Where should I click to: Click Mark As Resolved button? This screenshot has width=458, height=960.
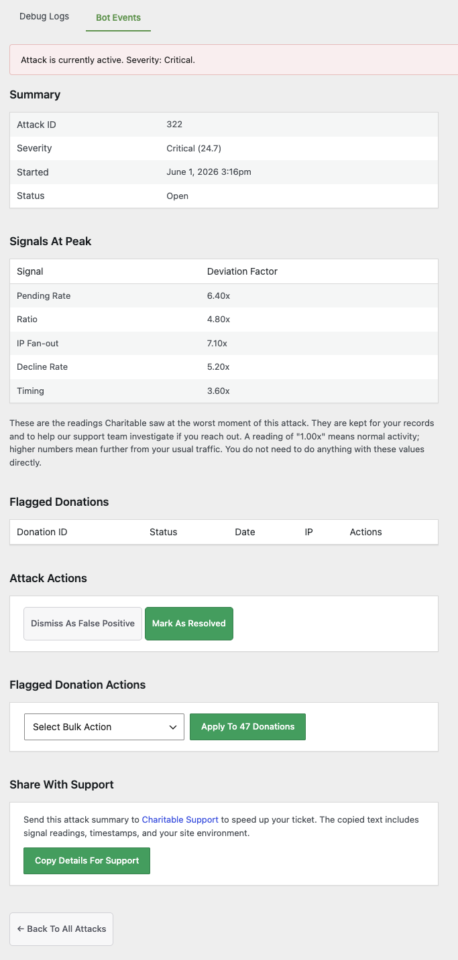click(189, 623)
